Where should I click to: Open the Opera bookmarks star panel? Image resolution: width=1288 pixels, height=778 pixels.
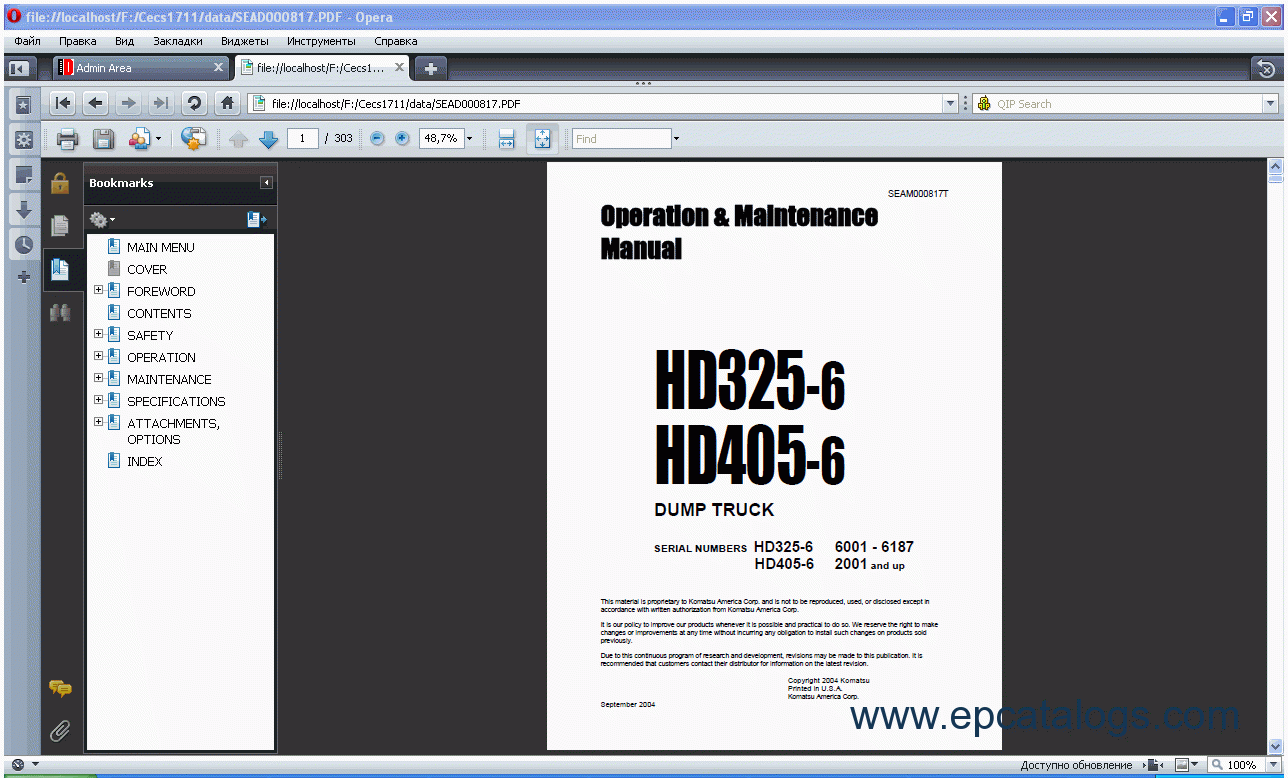pos(24,105)
